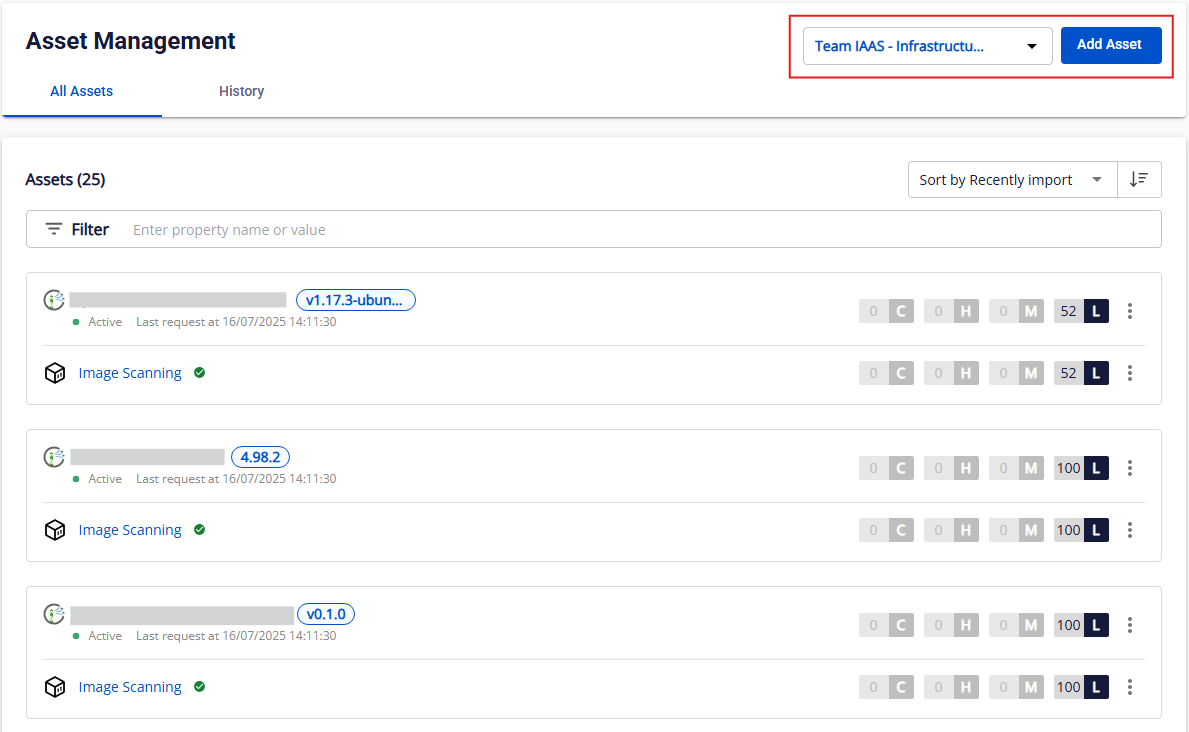The image size is (1189, 732).
Task: Click Image Scanning cube icon under 4.98.2
Action: (55, 530)
